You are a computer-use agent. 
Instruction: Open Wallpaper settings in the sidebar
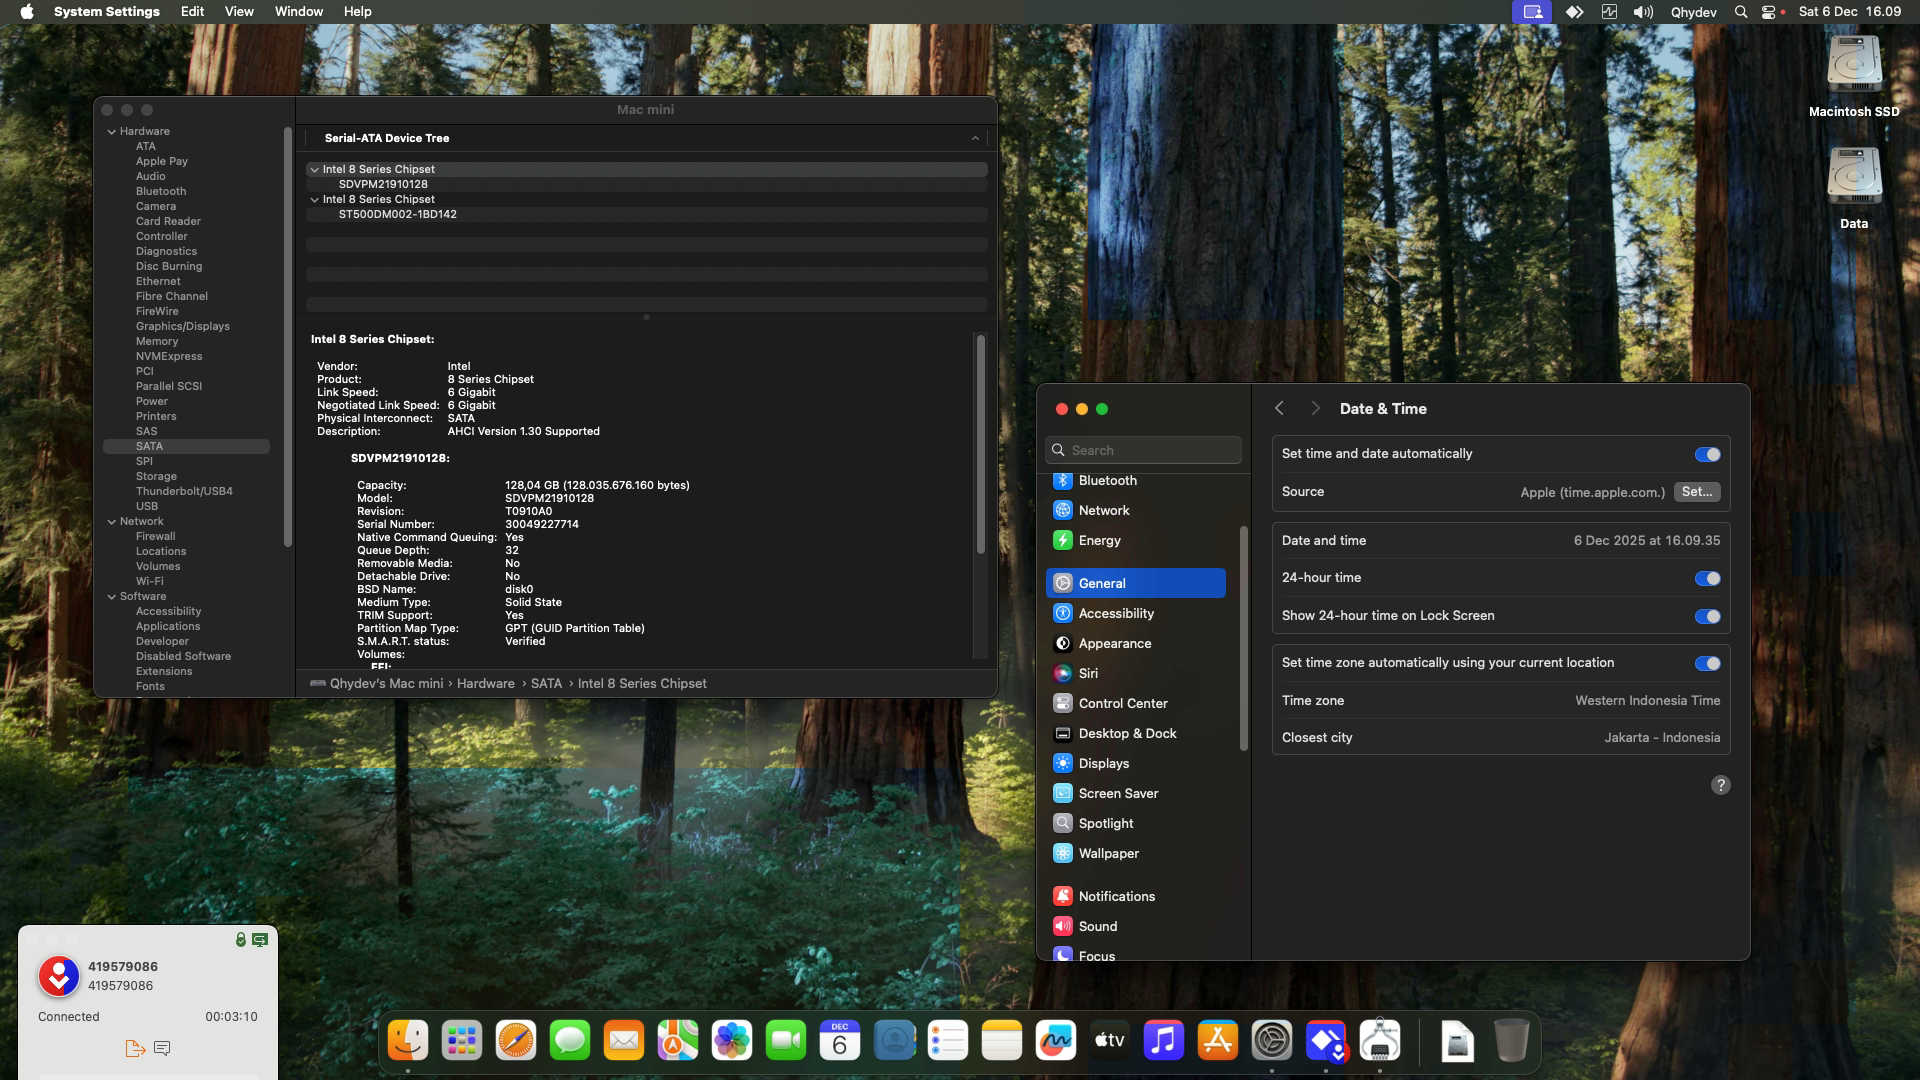point(1062,853)
